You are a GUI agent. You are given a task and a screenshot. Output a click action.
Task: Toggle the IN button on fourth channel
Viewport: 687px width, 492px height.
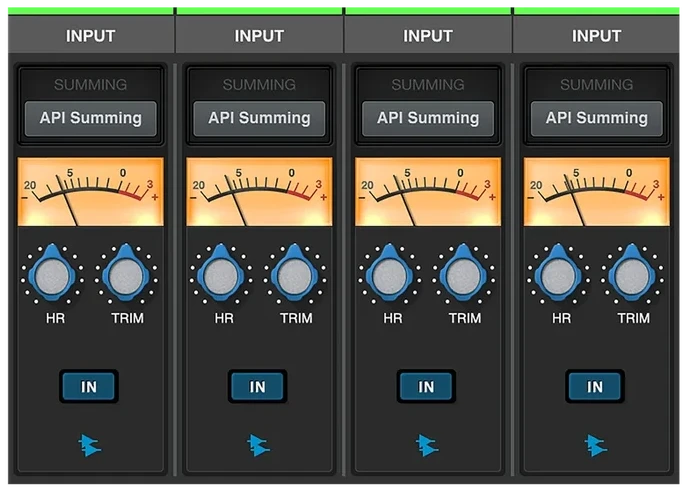(595, 386)
